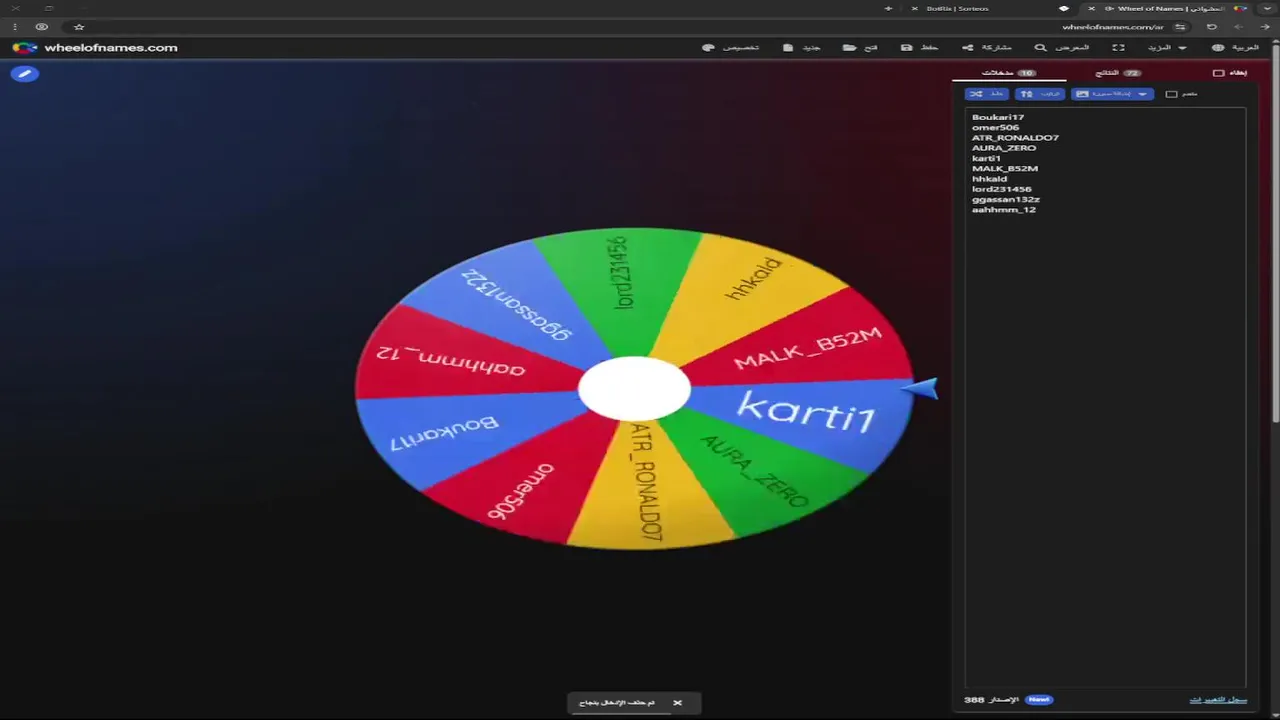1280x720 pixels.
Task: Bookmark this page with star icon
Action: pos(79,27)
